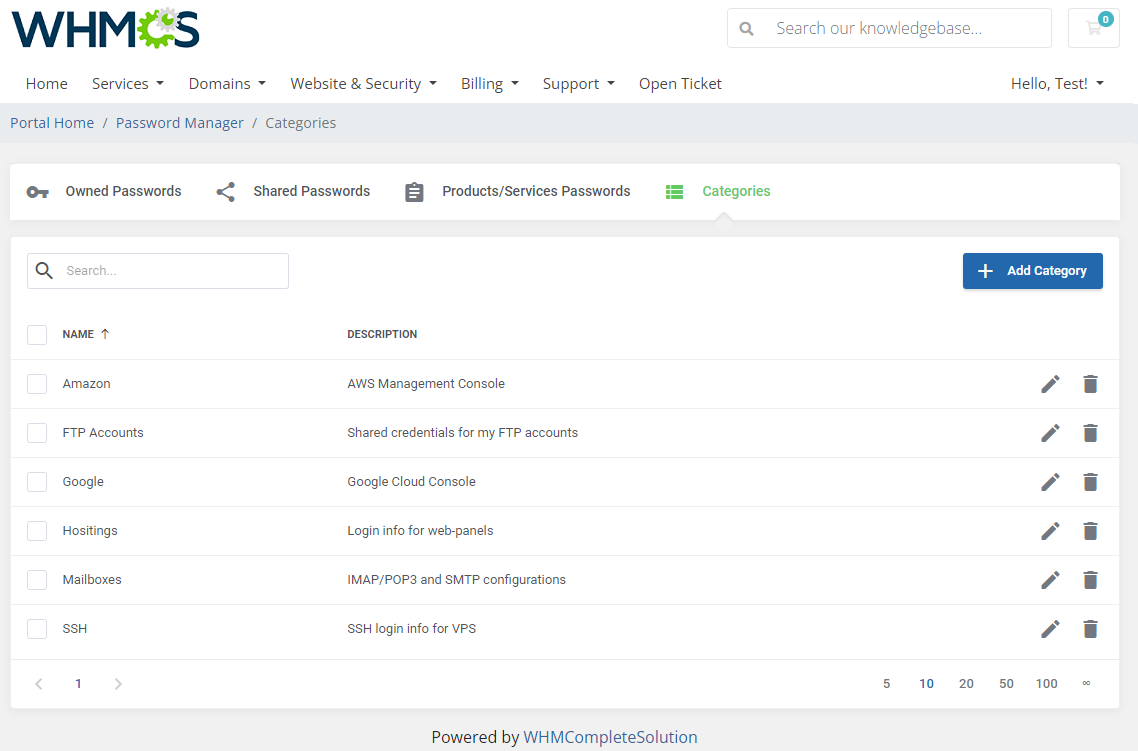Show 10 entries per page
This screenshot has height=751, width=1138.
point(926,684)
